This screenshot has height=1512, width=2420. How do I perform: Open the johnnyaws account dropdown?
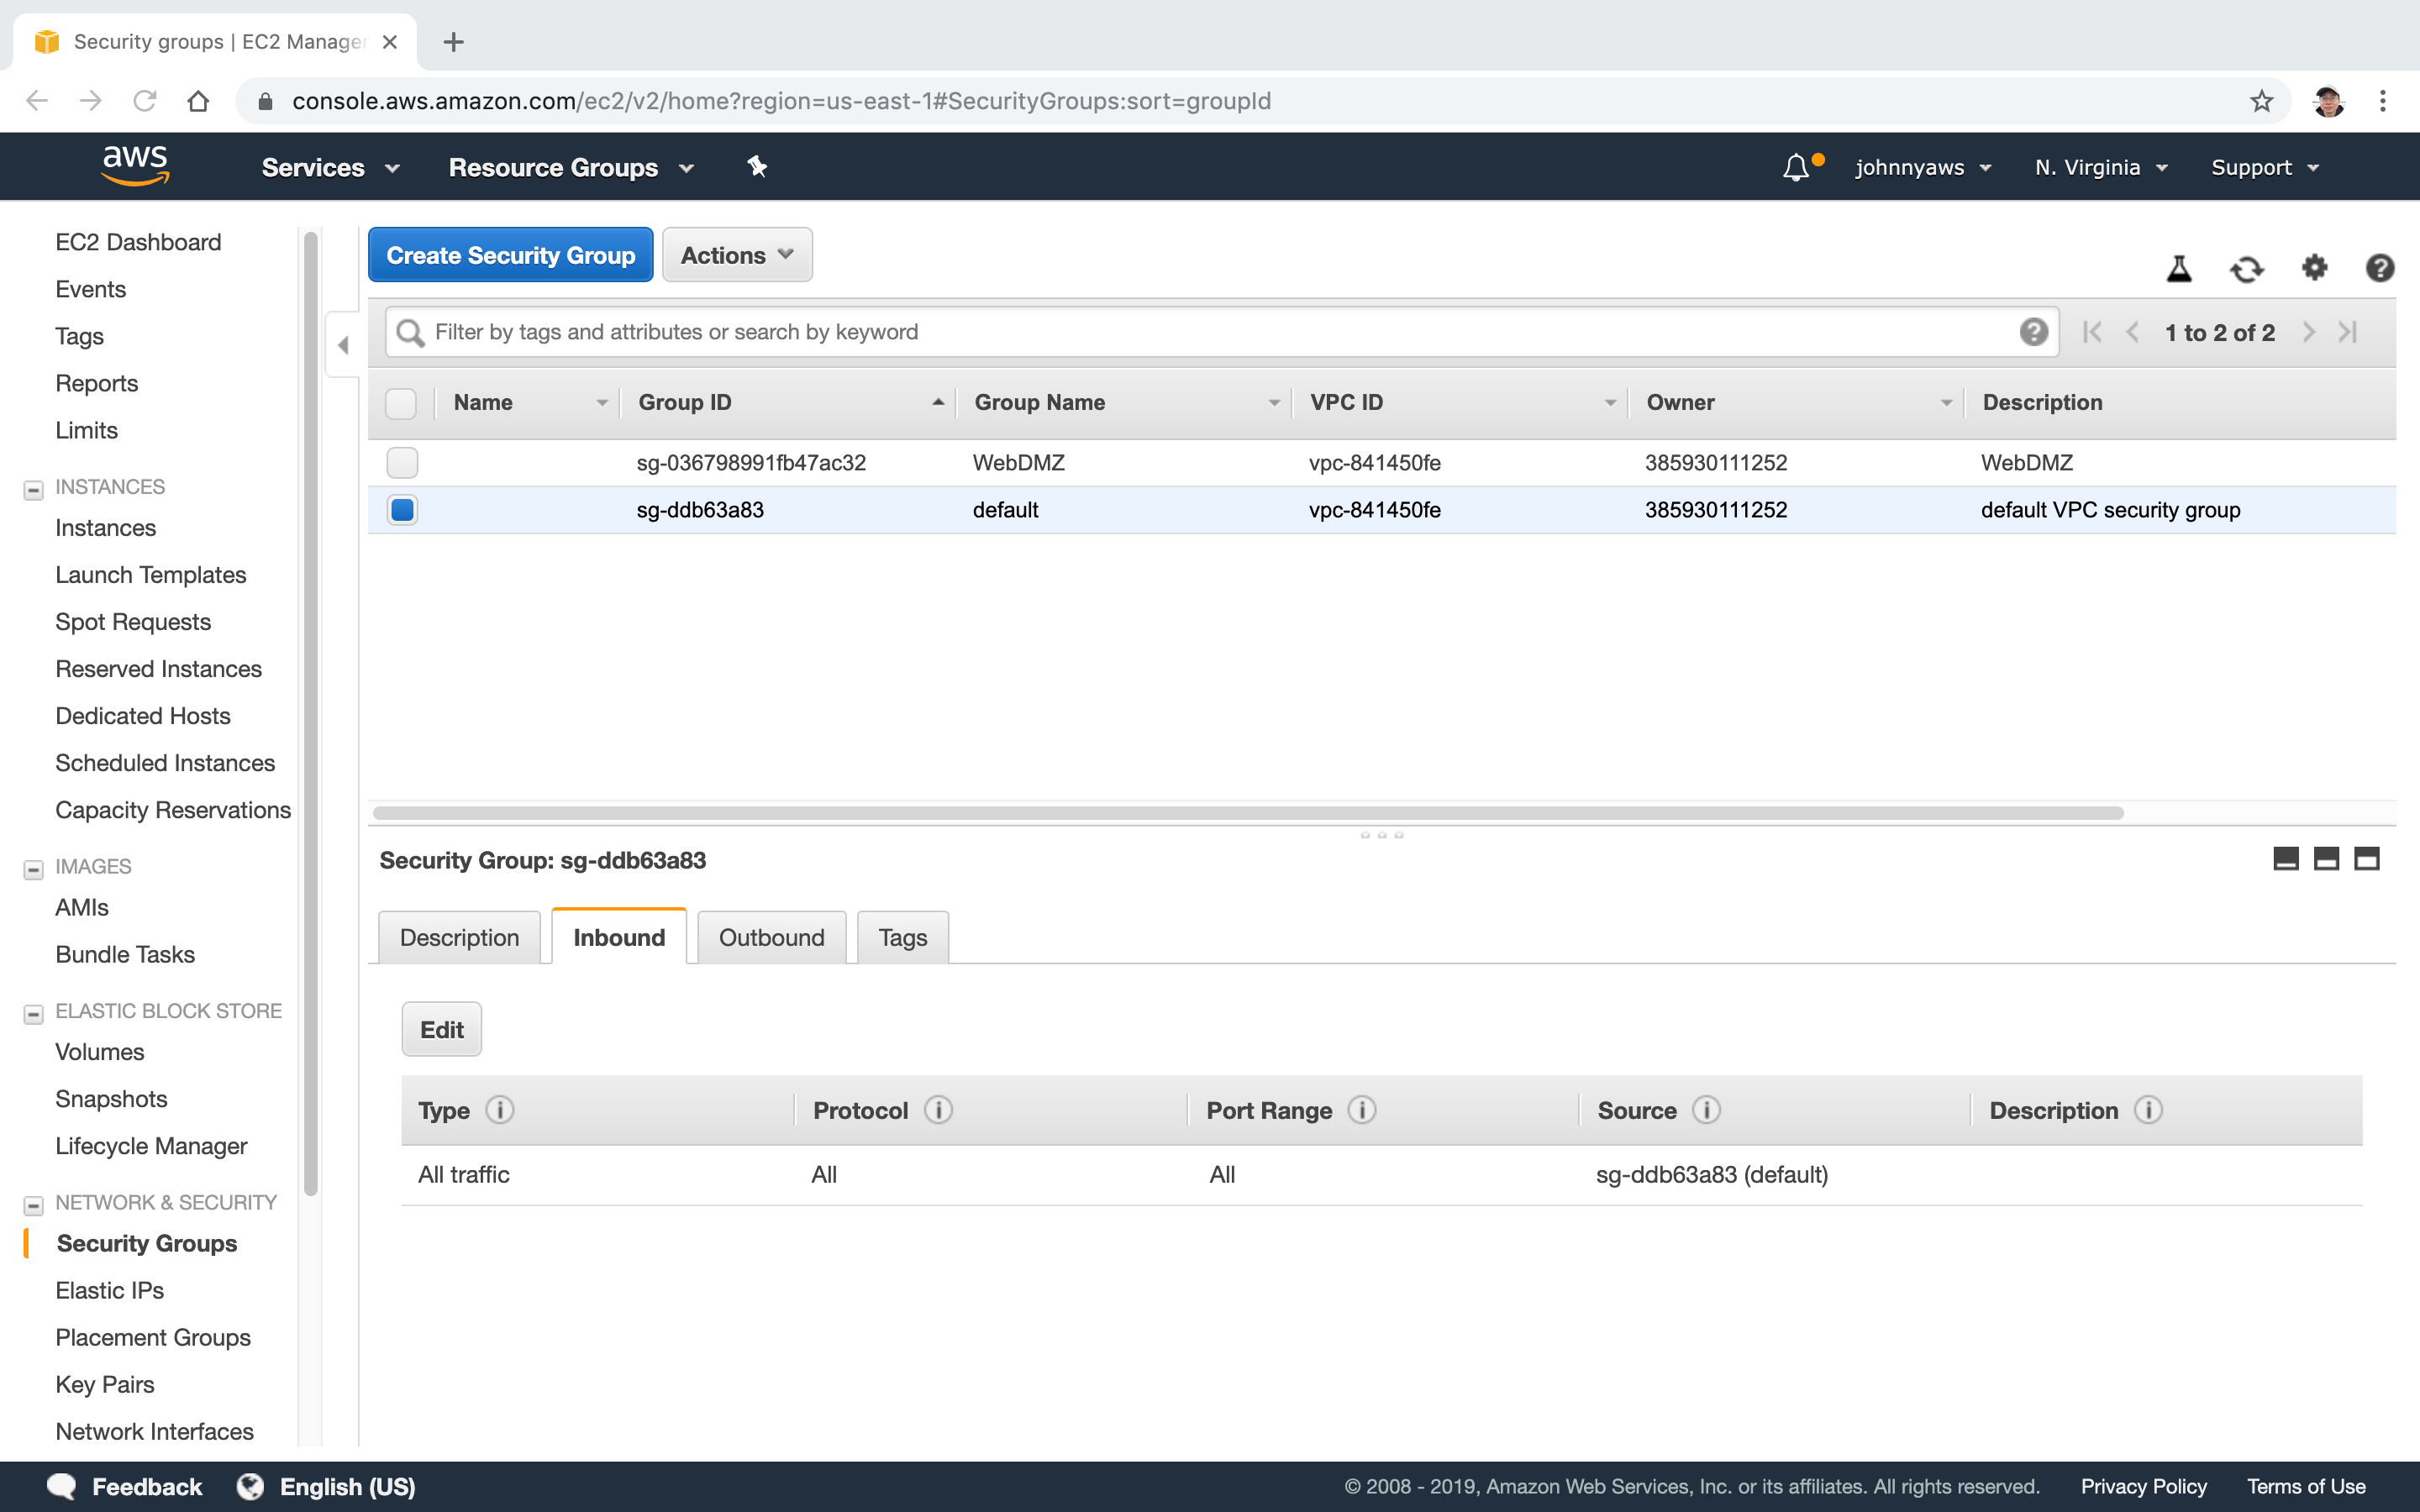[x=1923, y=167]
